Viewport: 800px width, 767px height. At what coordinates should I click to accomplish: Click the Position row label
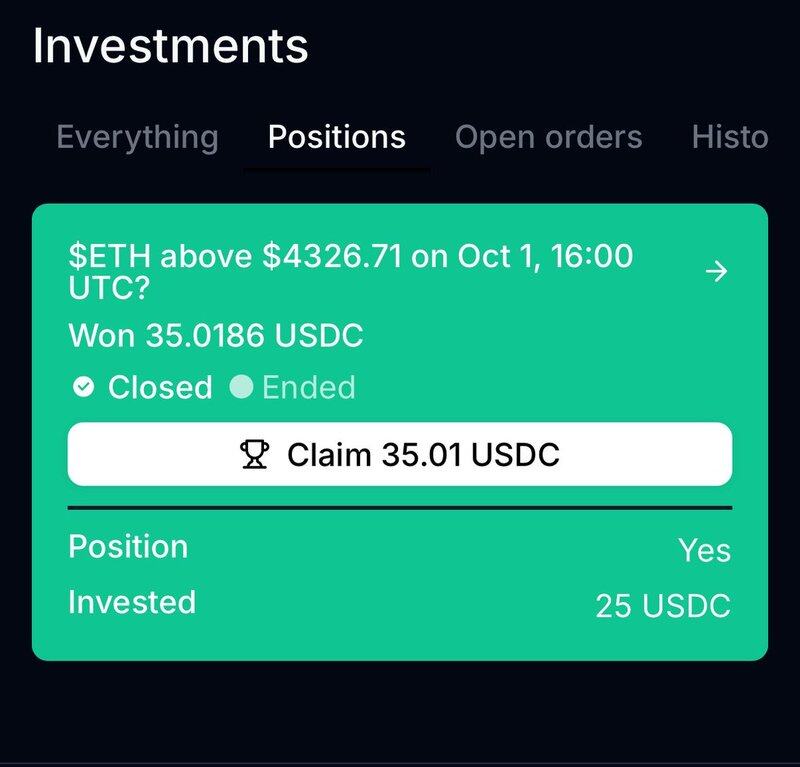coord(128,547)
